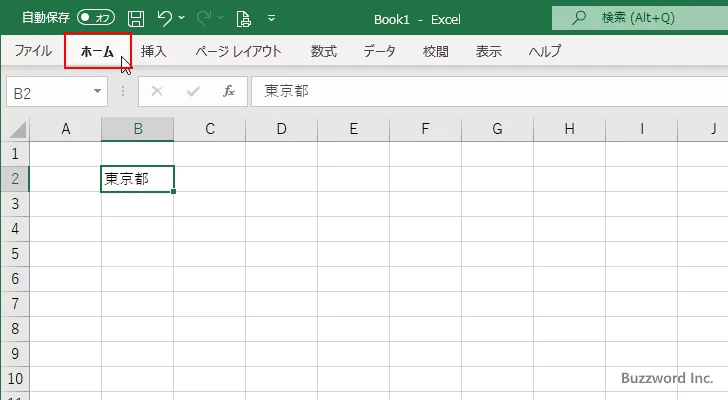This screenshot has width=728, height=400.
Task: Click the formula bar Enter checkmark icon
Action: (x=193, y=91)
